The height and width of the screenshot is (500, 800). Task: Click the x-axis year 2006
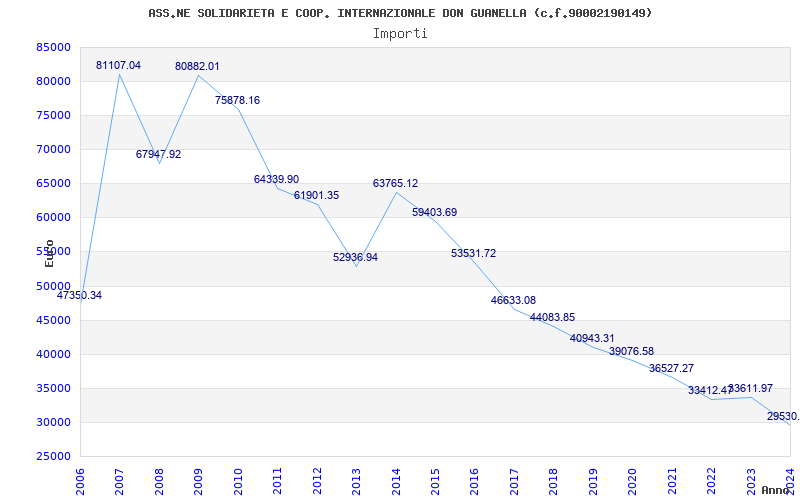tap(80, 481)
